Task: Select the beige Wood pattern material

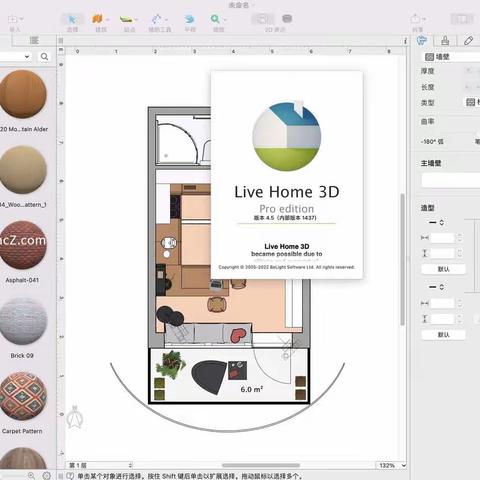Action: click(x=23, y=170)
